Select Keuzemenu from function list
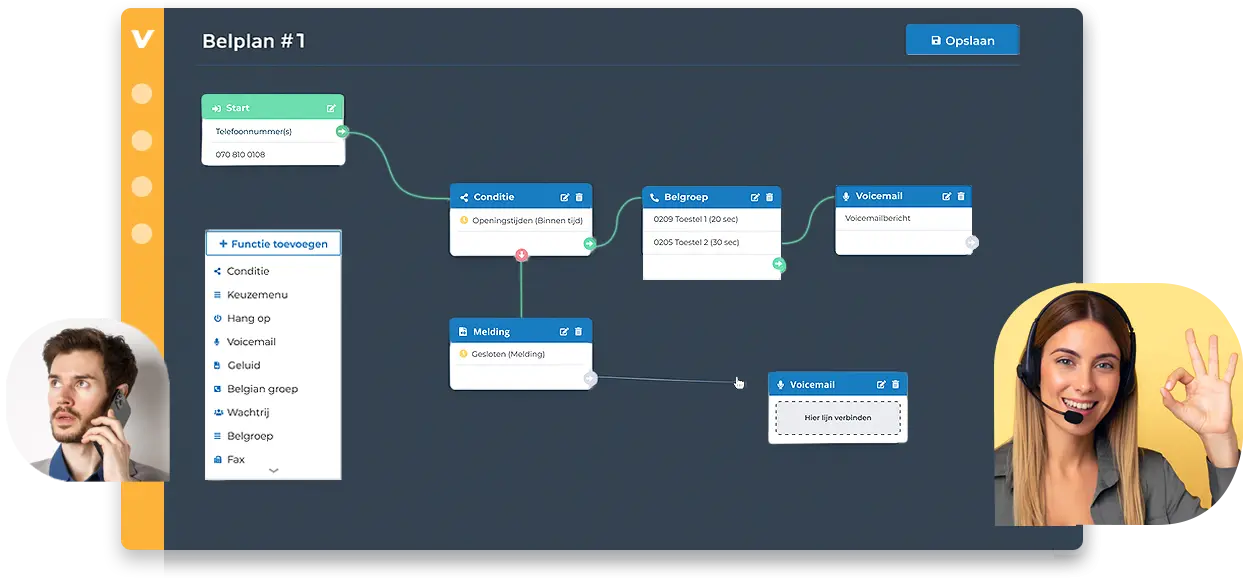 coord(257,295)
